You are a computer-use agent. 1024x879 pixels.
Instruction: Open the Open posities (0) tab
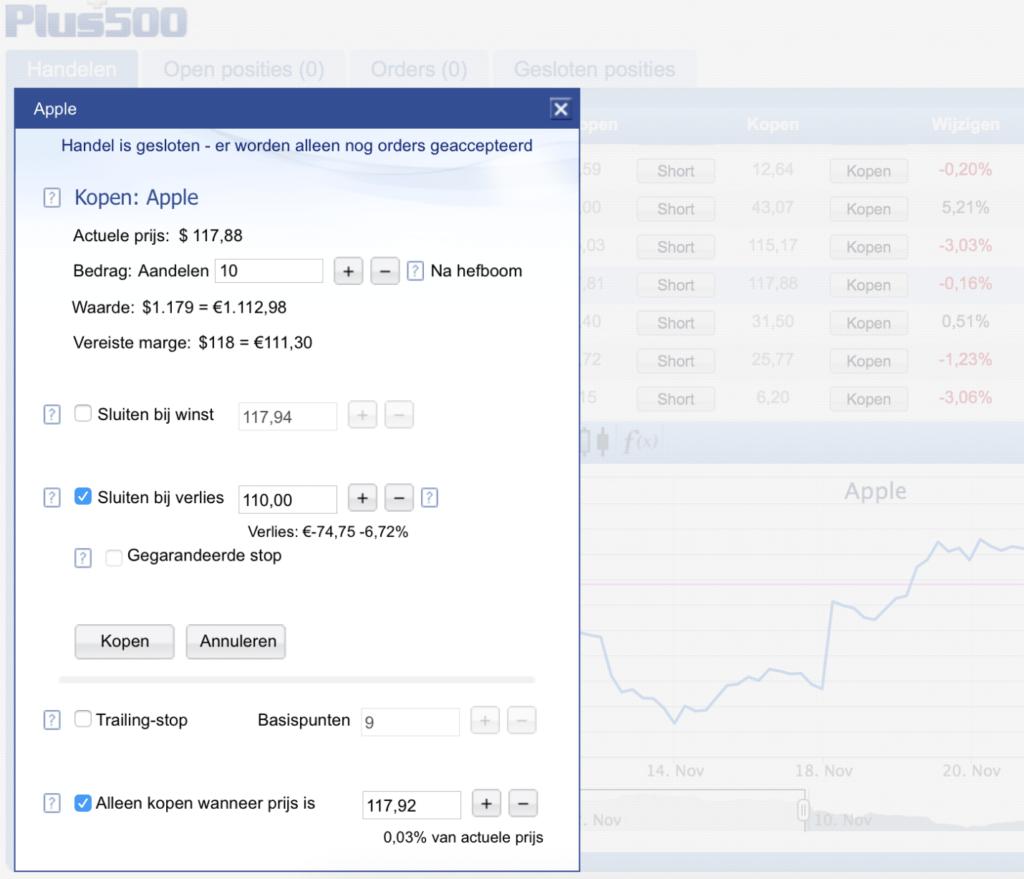(244, 69)
